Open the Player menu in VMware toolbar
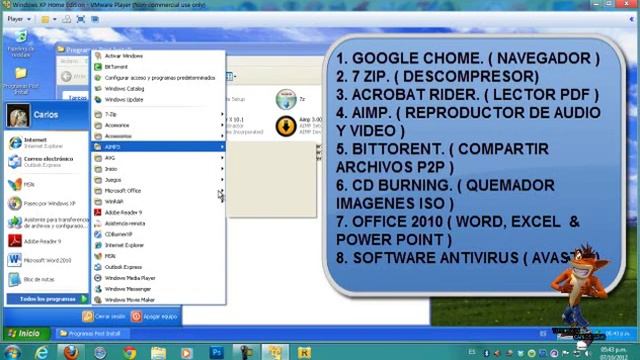 19,19
